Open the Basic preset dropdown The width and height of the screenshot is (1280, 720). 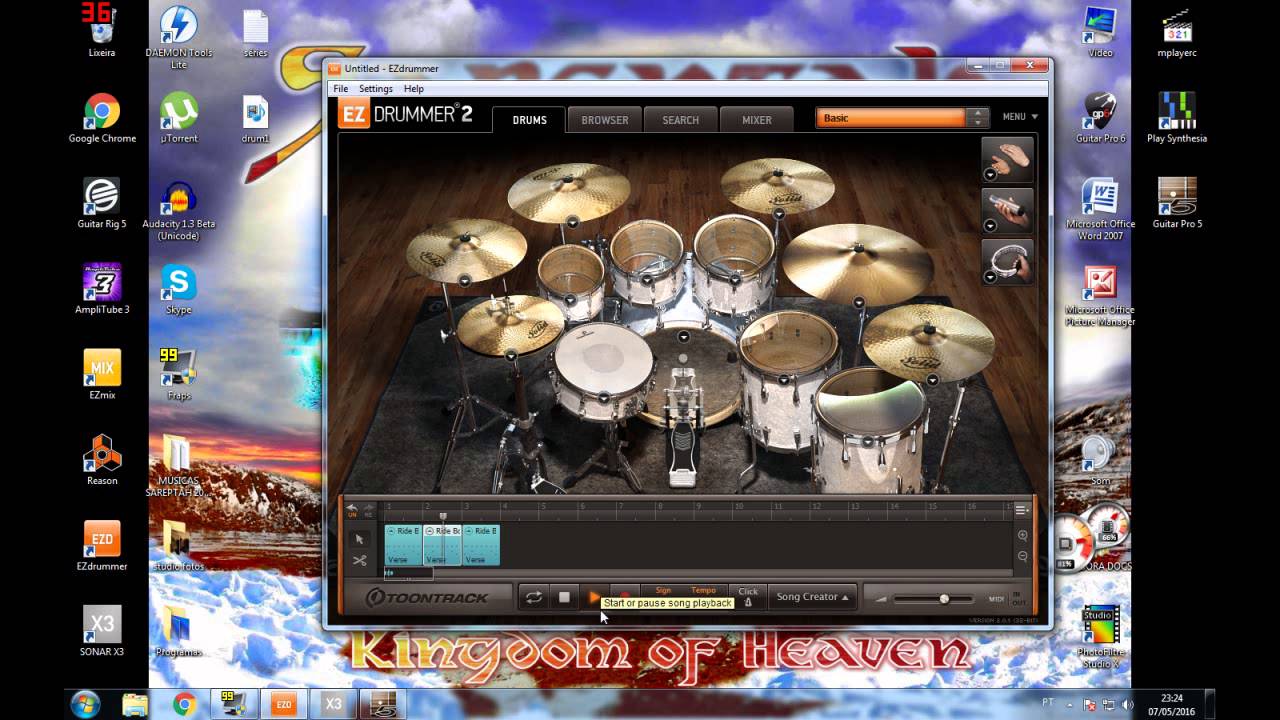891,118
